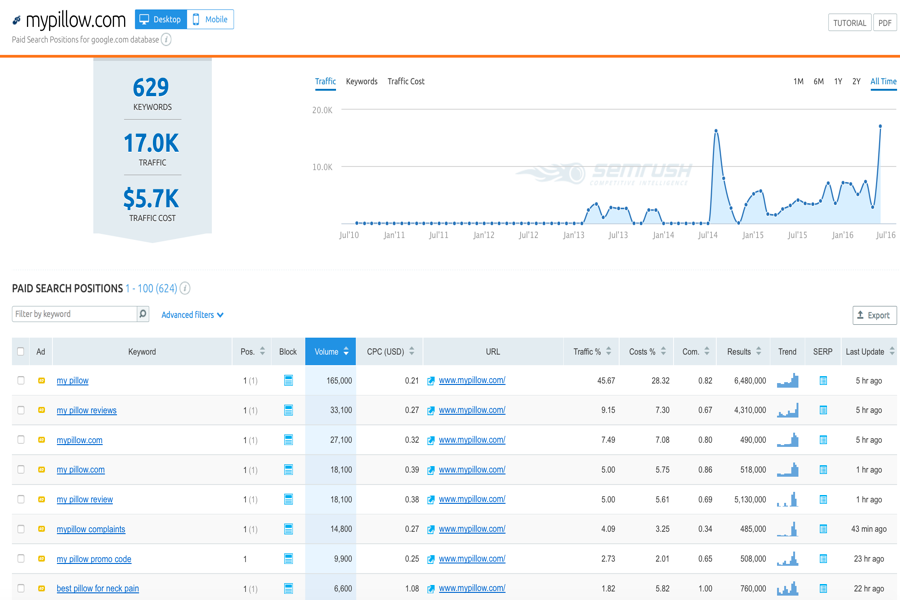Click the mypillow.com domain title

(x=76, y=21)
